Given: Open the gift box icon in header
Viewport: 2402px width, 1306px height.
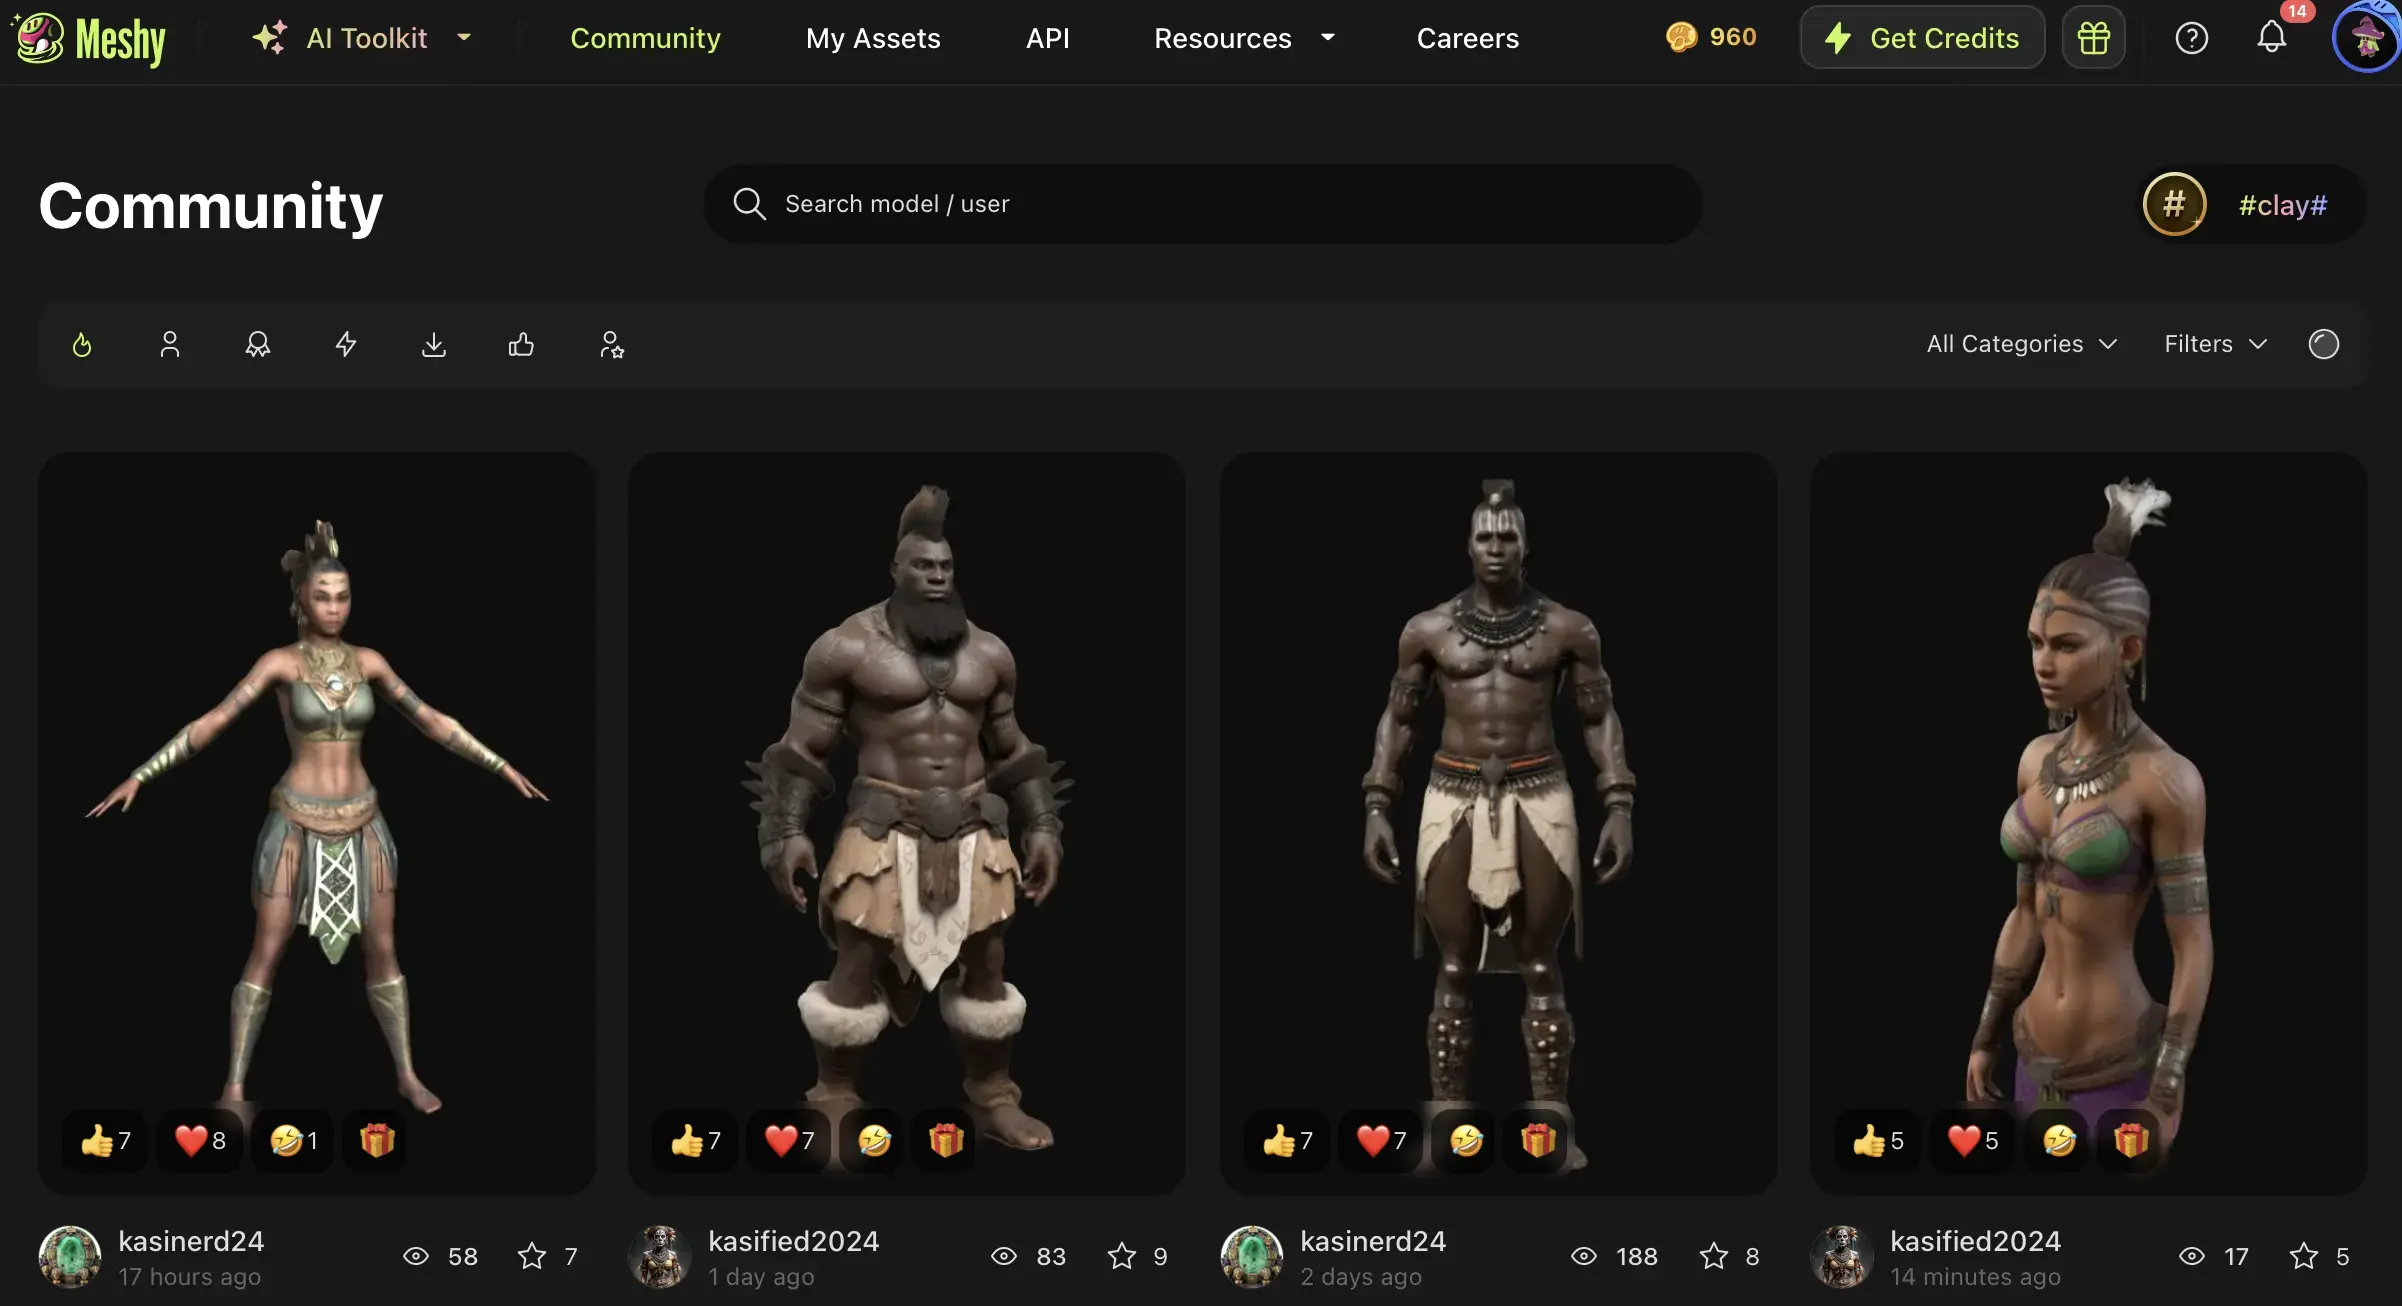Looking at the screenshot, I should click(x=2093, y=38).
